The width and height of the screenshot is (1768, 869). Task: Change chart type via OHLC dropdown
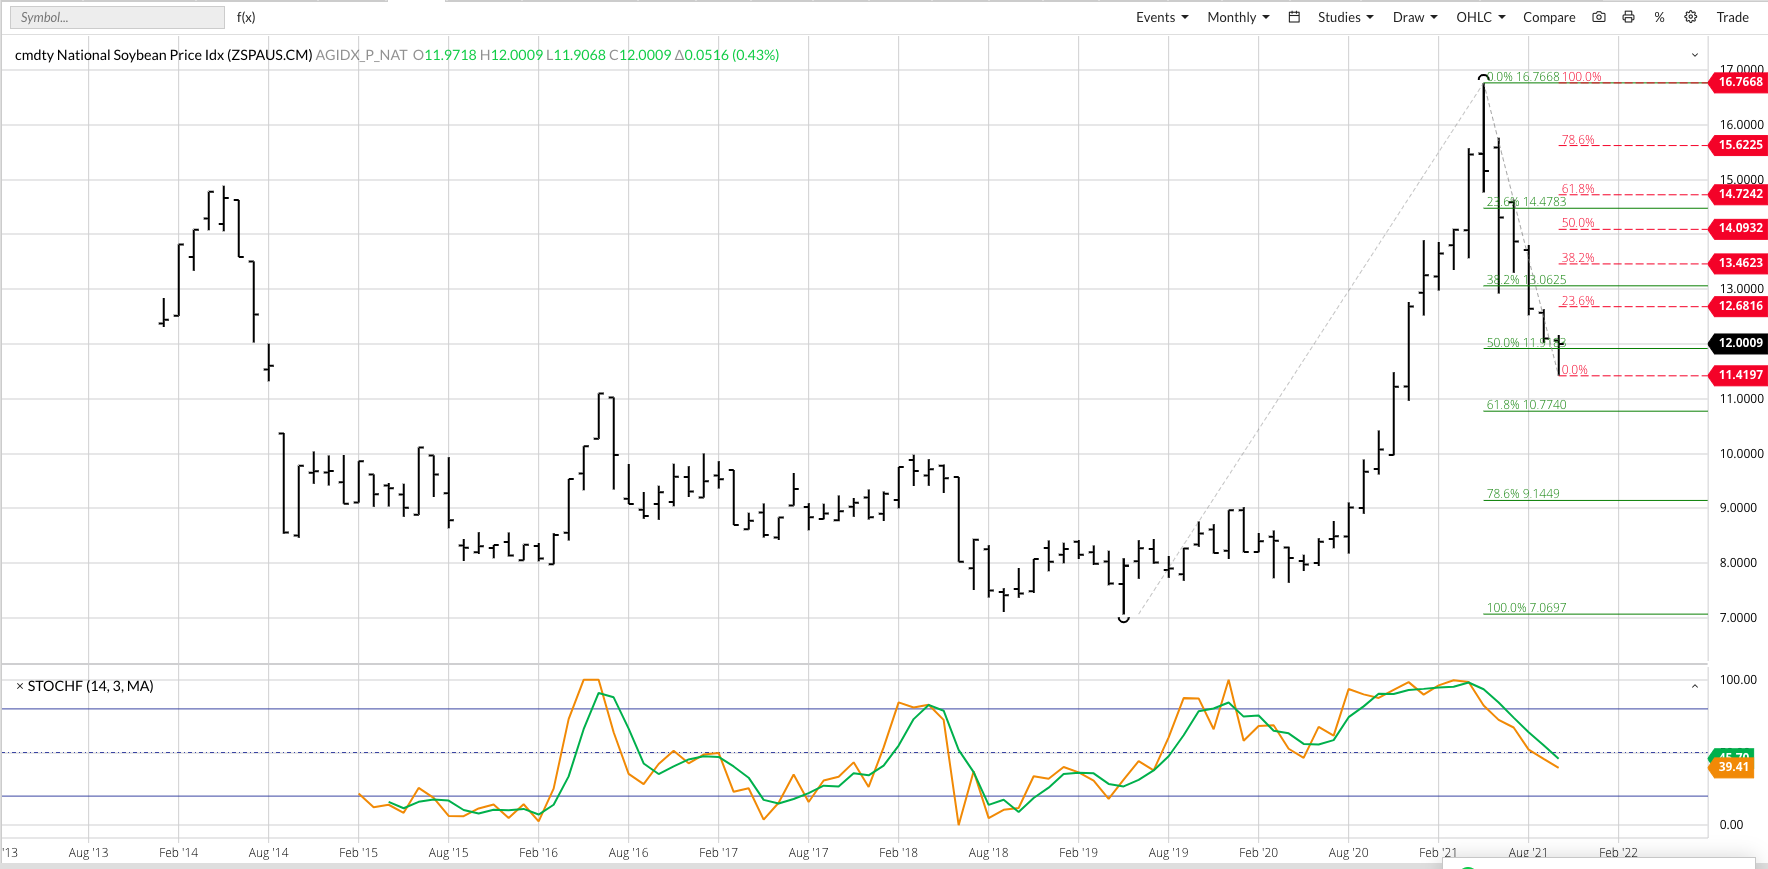pyautogui.click(x=1480, y=17)
